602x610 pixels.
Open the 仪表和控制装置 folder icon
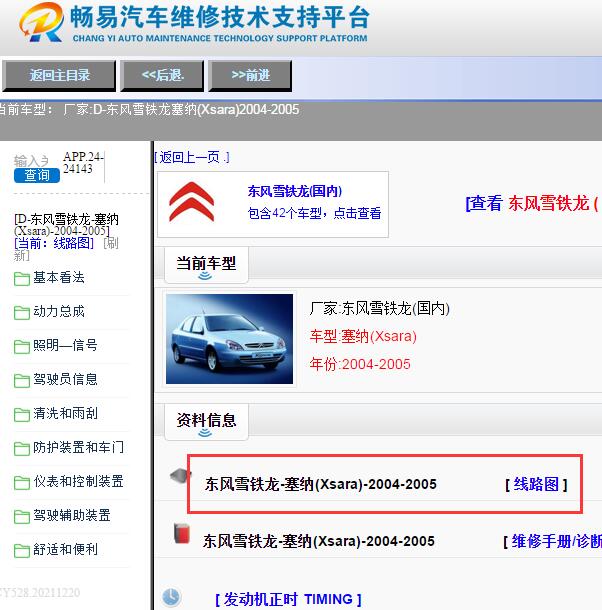tap(21, 483)
